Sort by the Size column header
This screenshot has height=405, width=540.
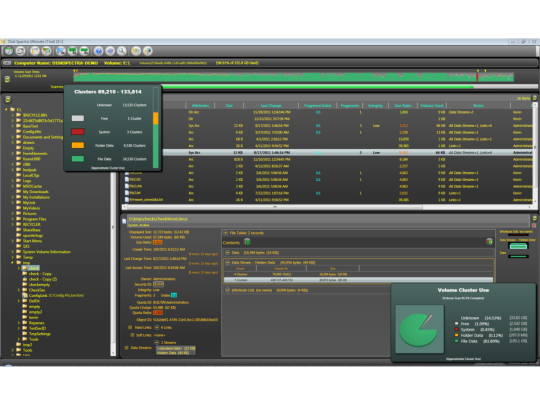coord(229,105)
